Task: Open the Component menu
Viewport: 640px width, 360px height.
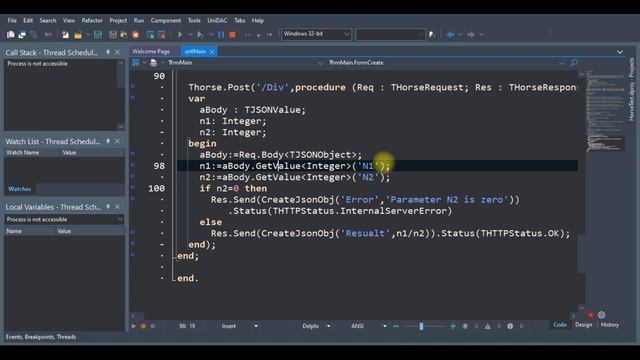Action: point(166,20)
